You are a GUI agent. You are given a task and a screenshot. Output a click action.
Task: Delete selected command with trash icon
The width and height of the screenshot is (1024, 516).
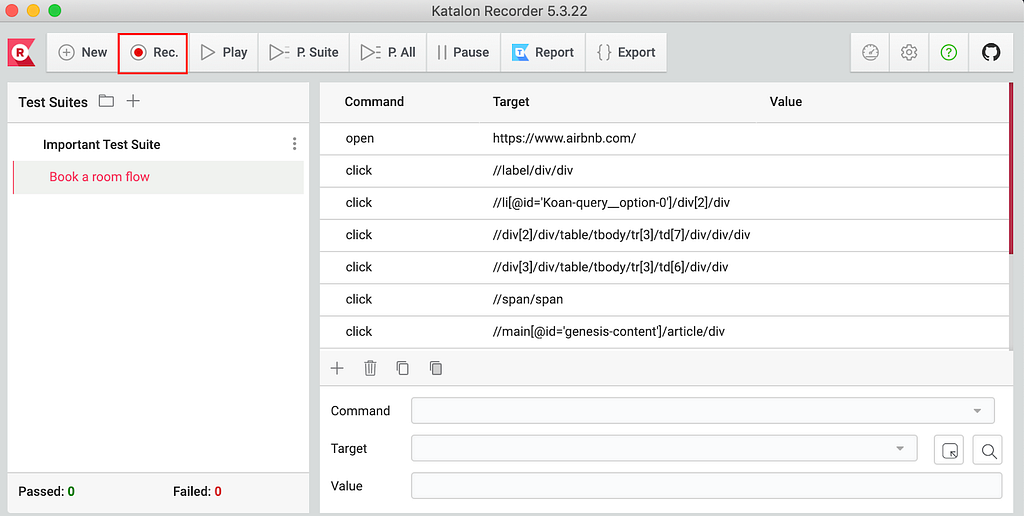370,368
